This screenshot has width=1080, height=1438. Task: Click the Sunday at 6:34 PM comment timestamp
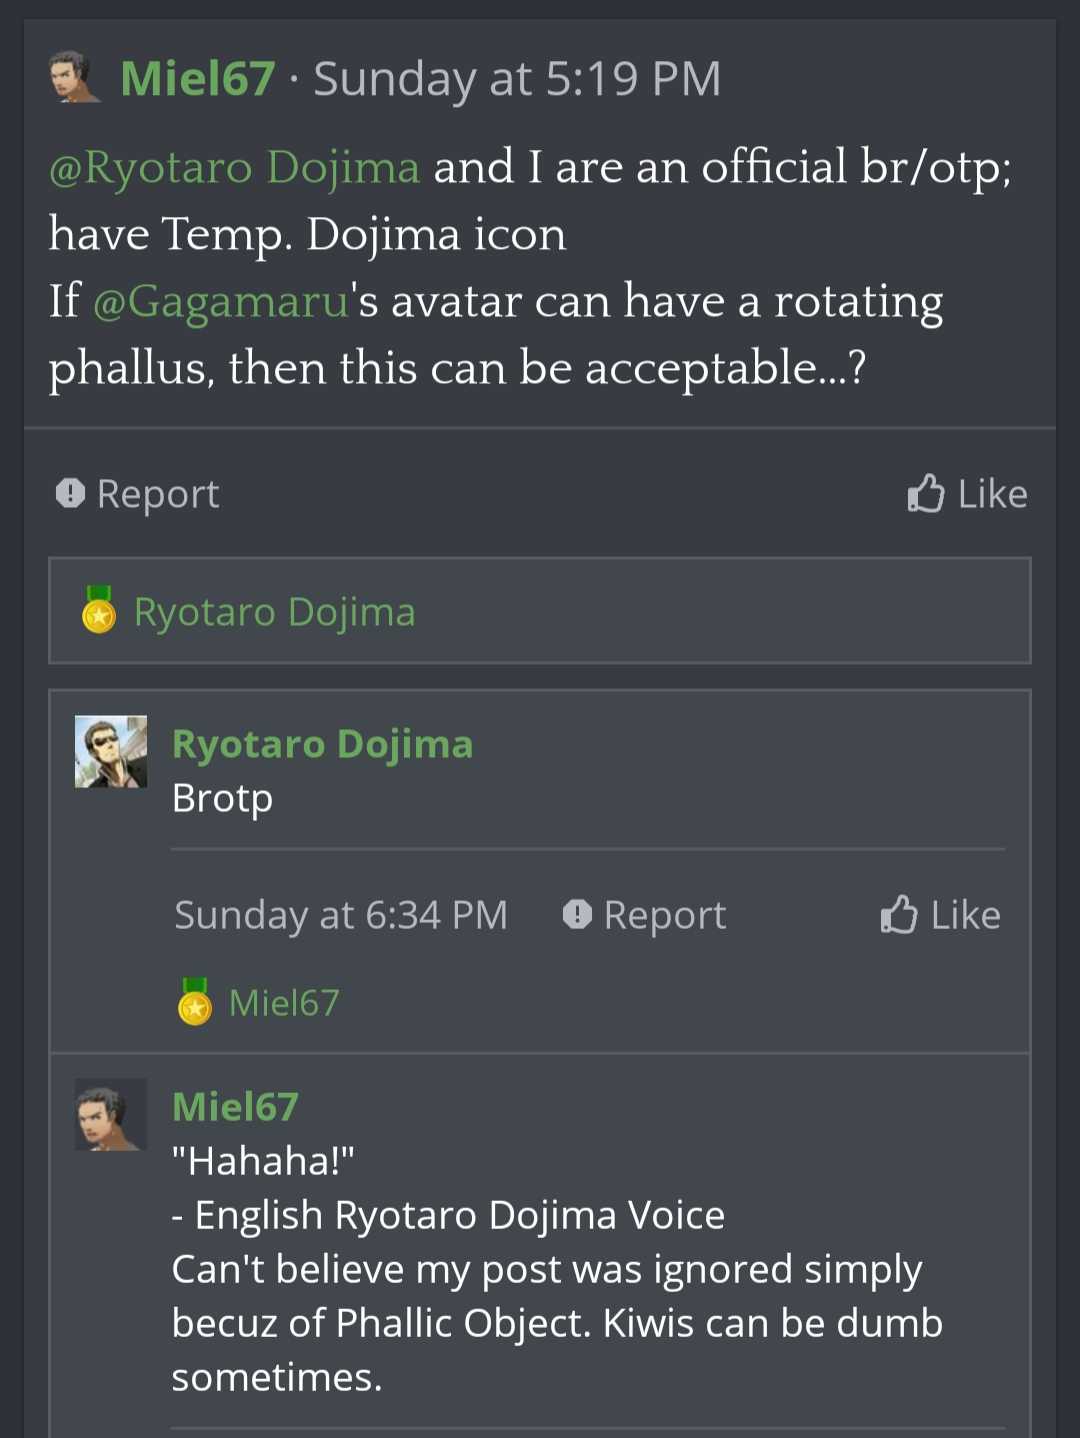pos(341,915)
